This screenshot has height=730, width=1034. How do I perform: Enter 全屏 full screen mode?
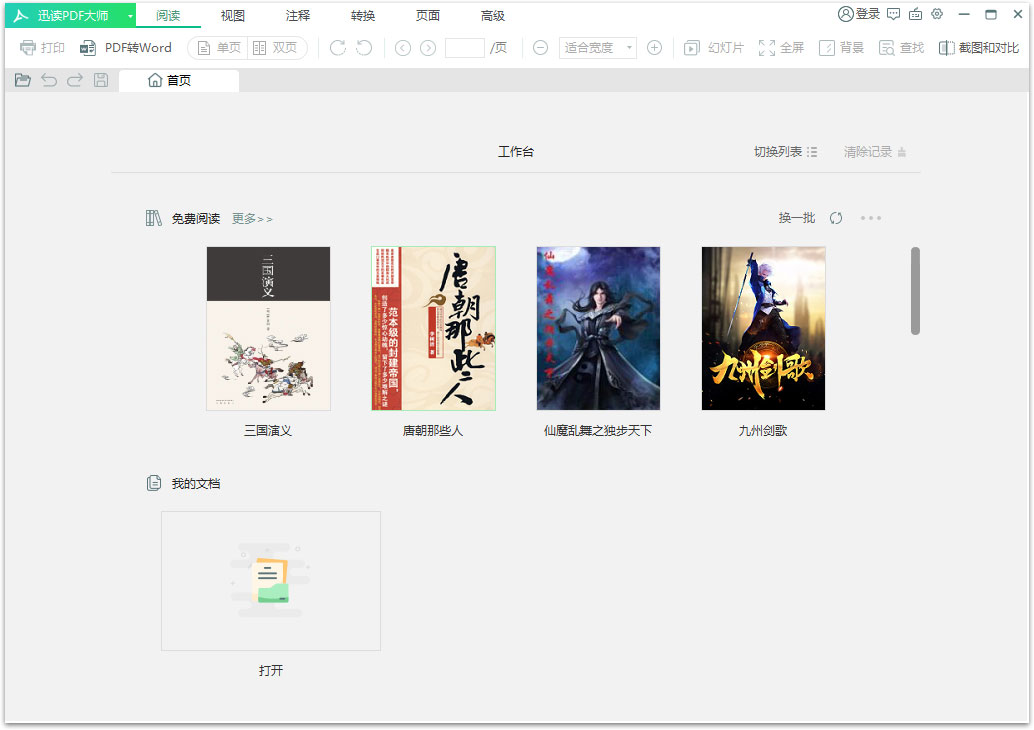pyautogui.click(x=781, y=47)
